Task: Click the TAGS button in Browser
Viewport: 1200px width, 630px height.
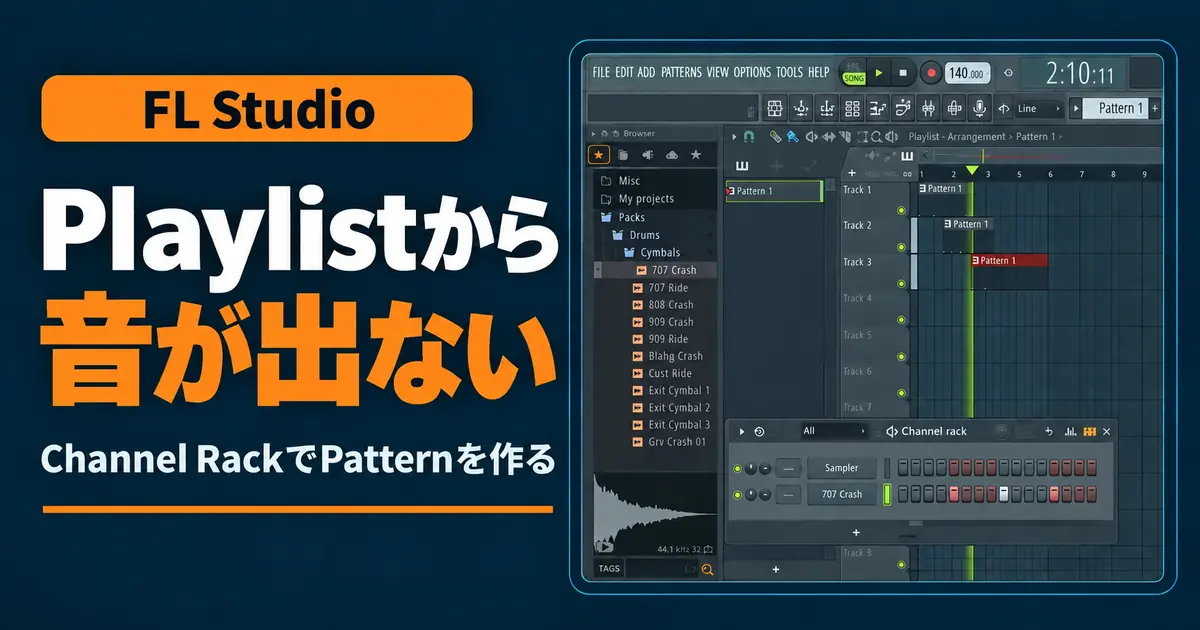Action: click(608, 569)
